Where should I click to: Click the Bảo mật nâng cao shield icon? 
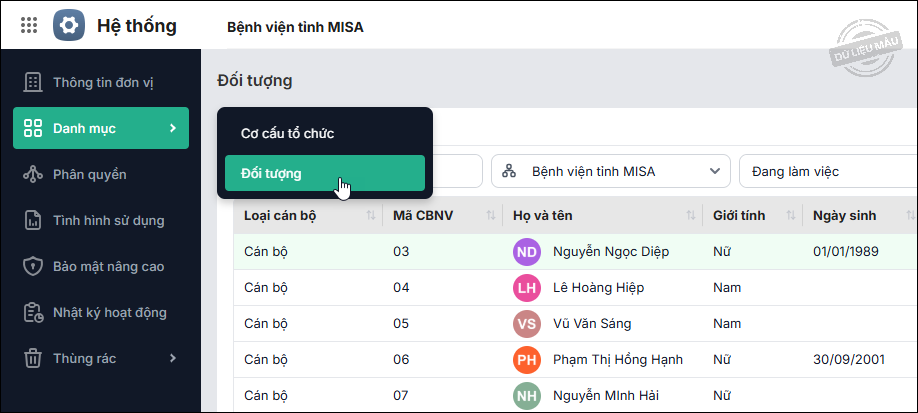(32, 266)
